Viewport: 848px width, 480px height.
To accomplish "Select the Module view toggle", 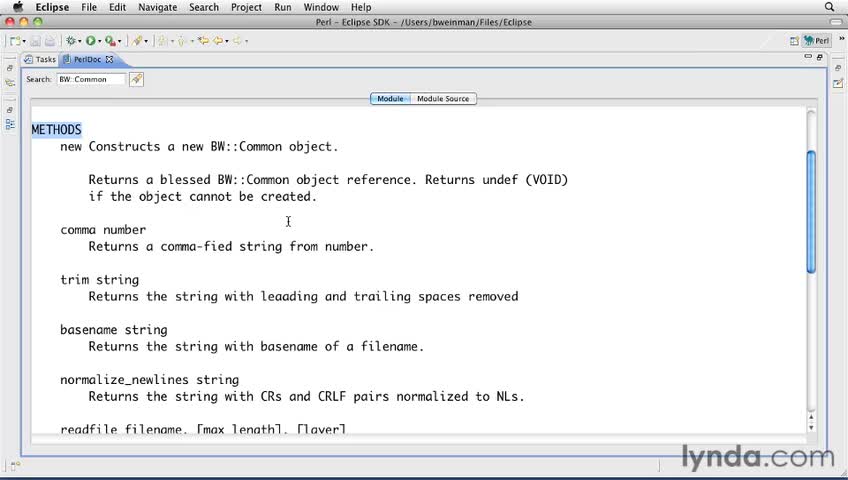I will [390, 99].
